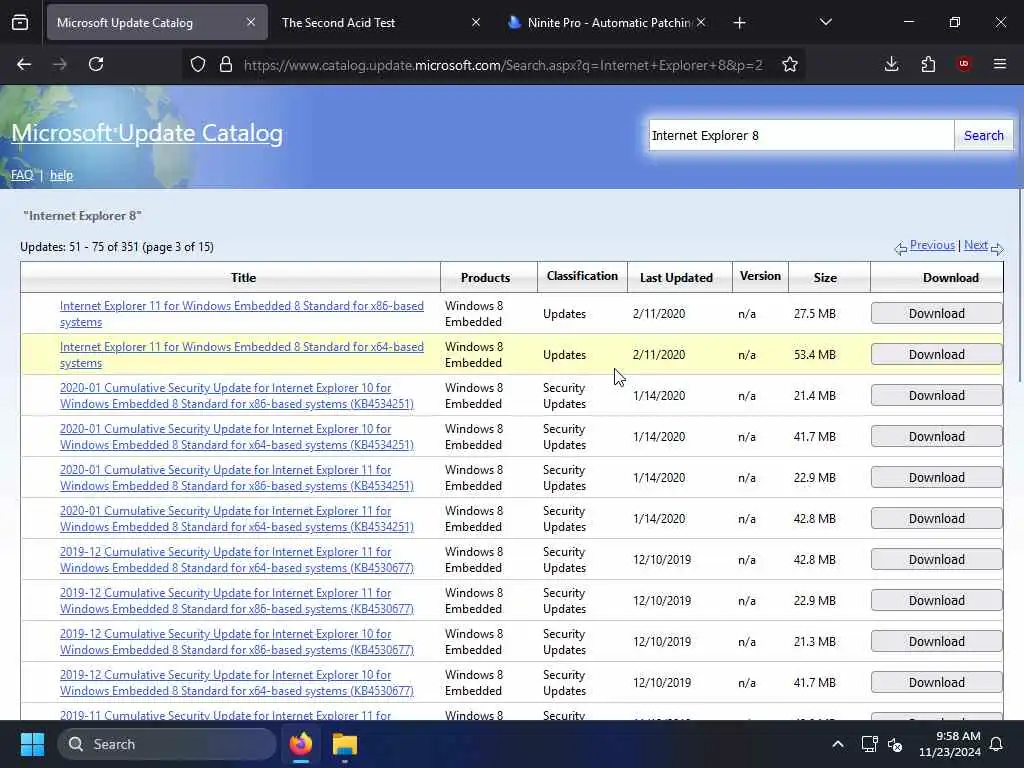Open the extensions puzzle icon
Viewport: 1024px width, 768px height.
tap(928, 64)
